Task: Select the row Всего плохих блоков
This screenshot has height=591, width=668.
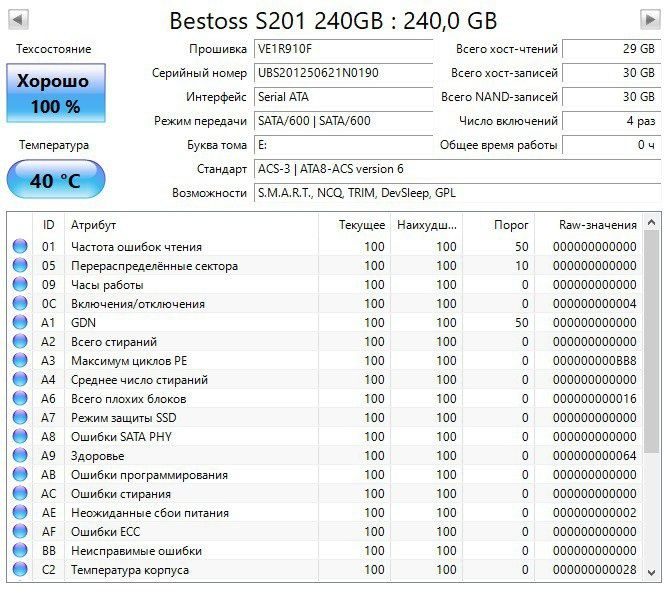Action: [325, 398]
